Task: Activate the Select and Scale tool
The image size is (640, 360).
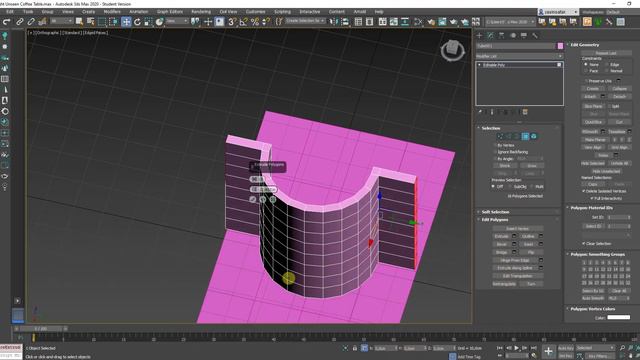Action: click(x=148, y=22)
